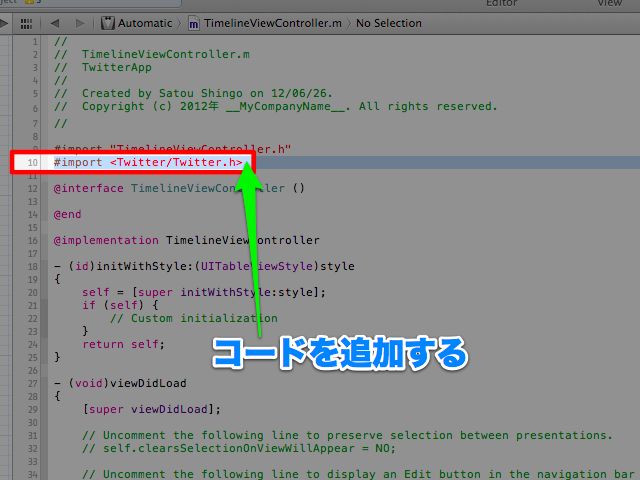Click the 'if (self) {' line
640x480 pixels.
click(x=120, y=305)
